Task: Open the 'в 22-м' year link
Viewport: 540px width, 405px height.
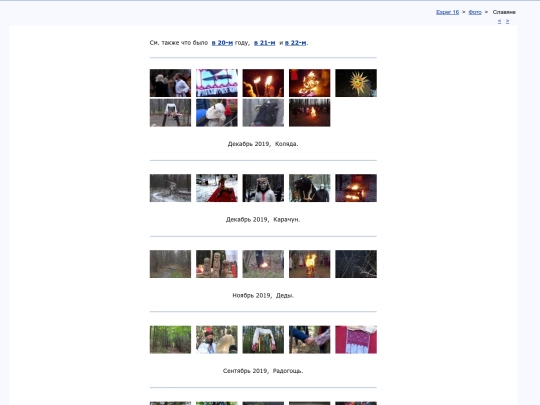Action: (x=295, y=43)
